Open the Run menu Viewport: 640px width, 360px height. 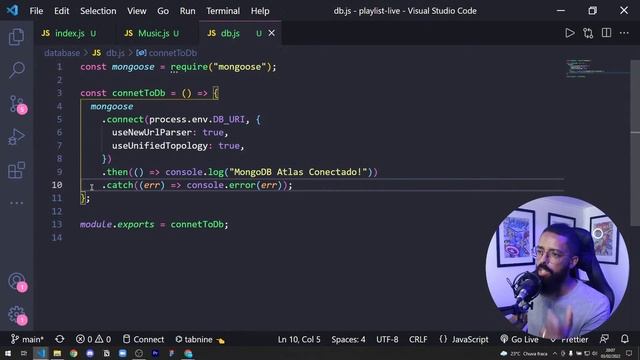187,11
